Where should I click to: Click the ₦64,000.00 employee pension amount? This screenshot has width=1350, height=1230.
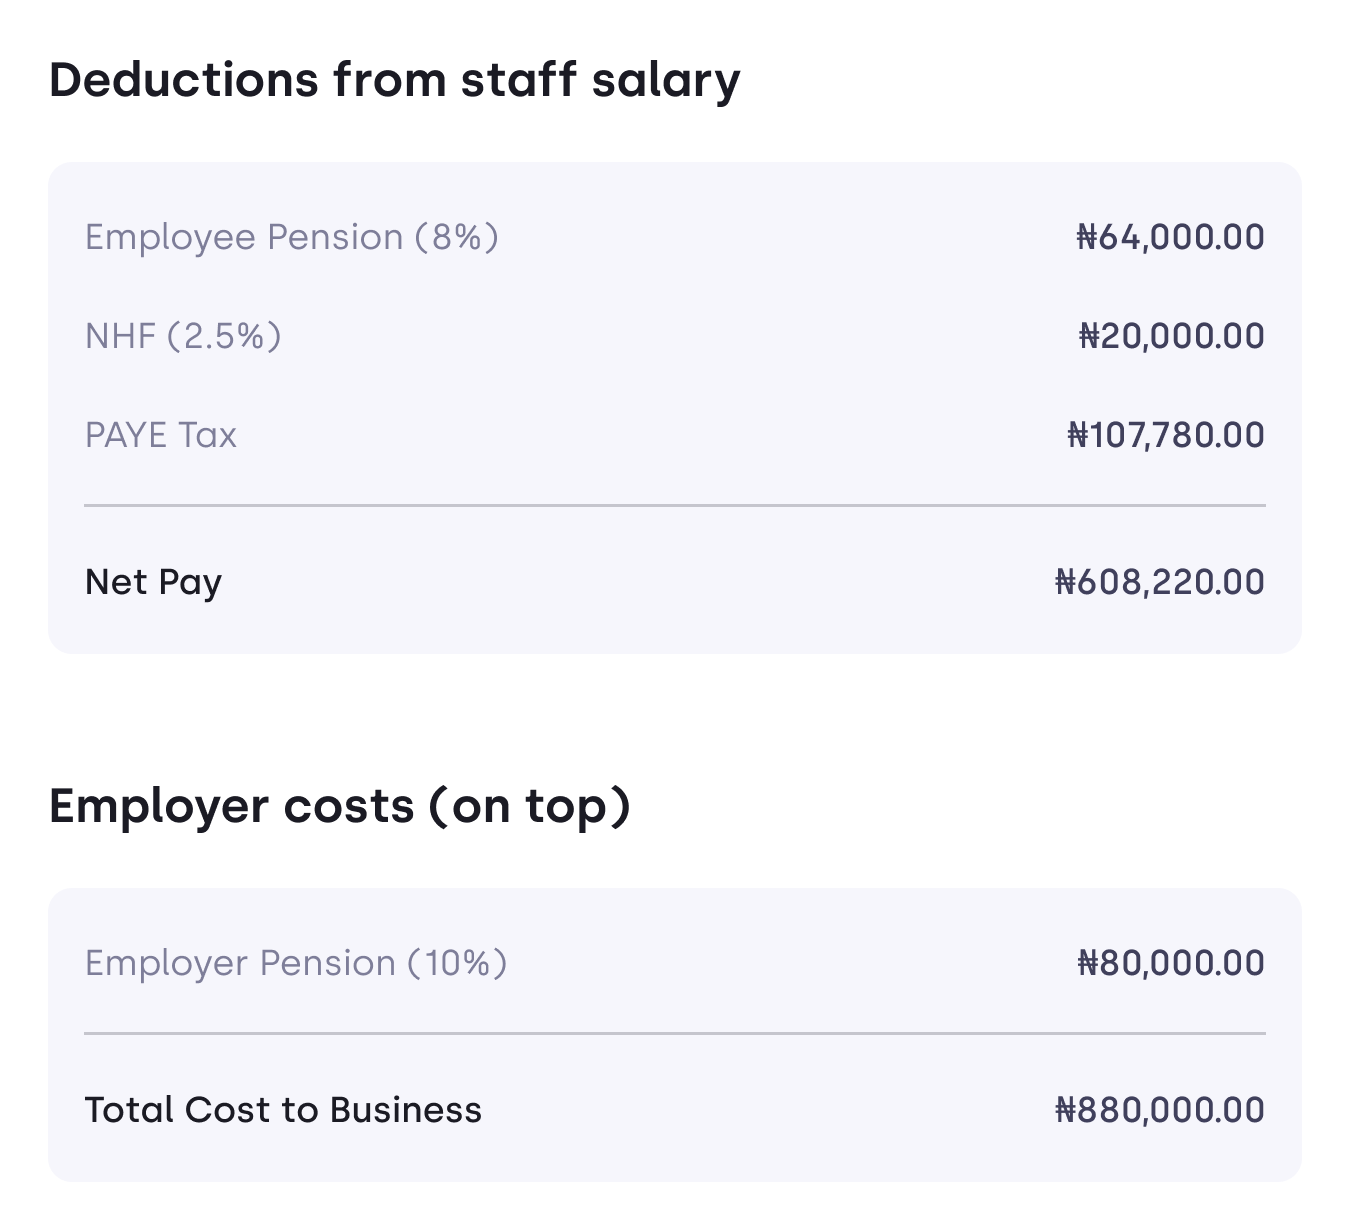(1170, 238)
